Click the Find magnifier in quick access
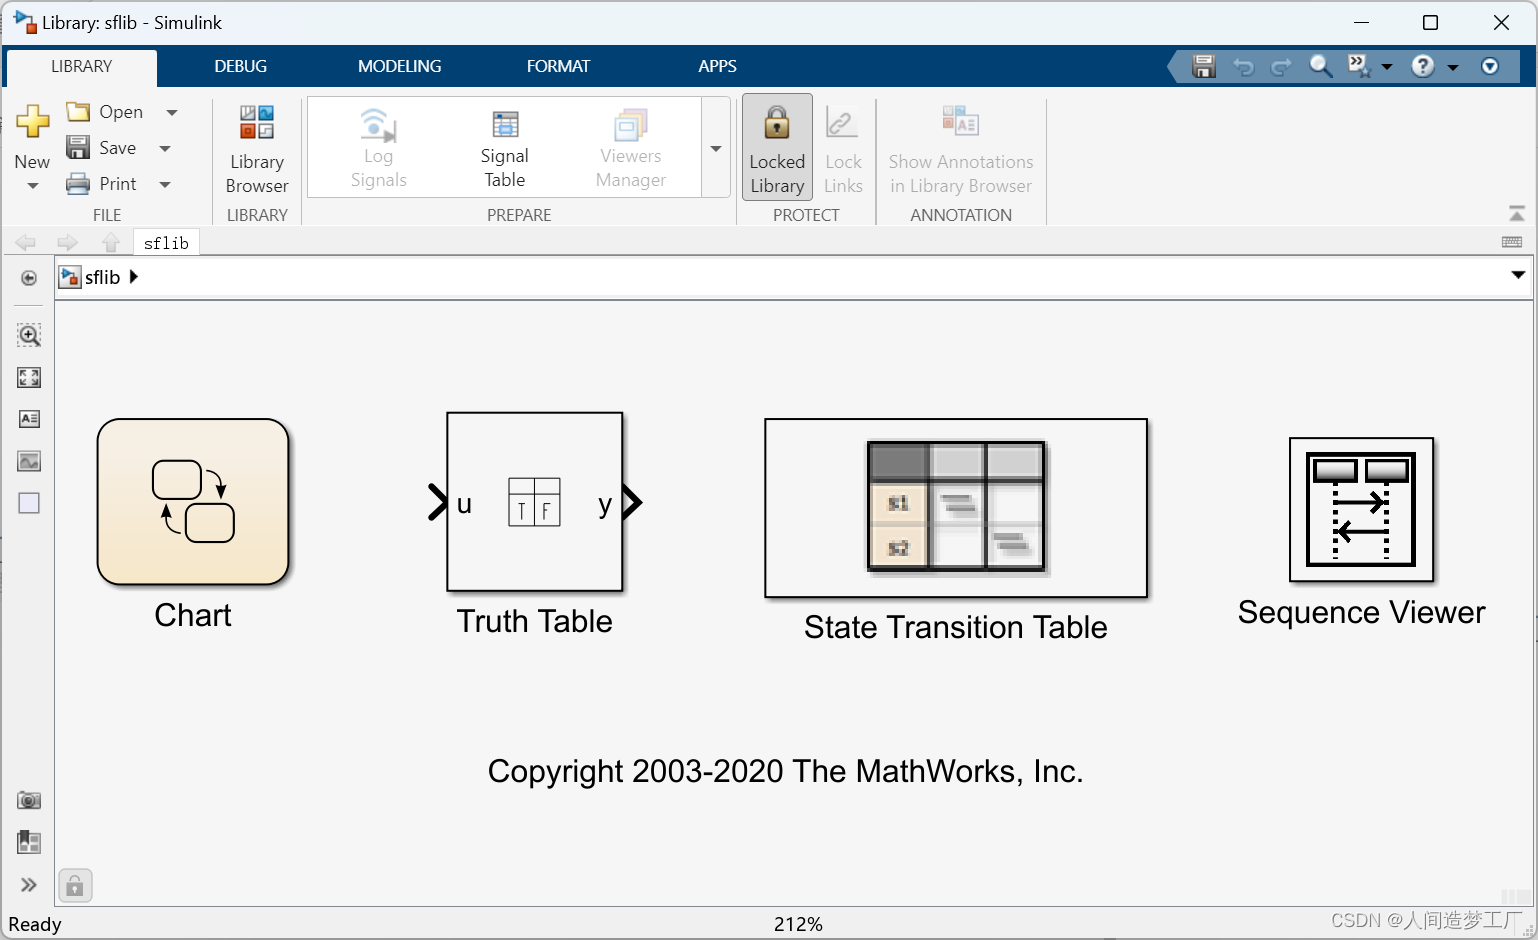This screenshot has width=1538, height=940. click(x=1321, y=66)
